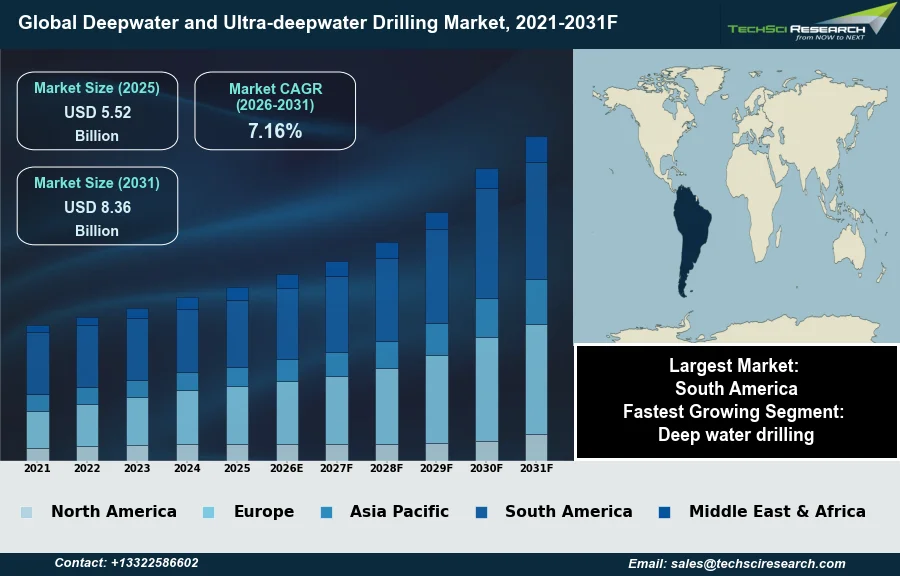
Task: Click the sales@techsciresearch.com email address
Action: click(x=736, y=564)
